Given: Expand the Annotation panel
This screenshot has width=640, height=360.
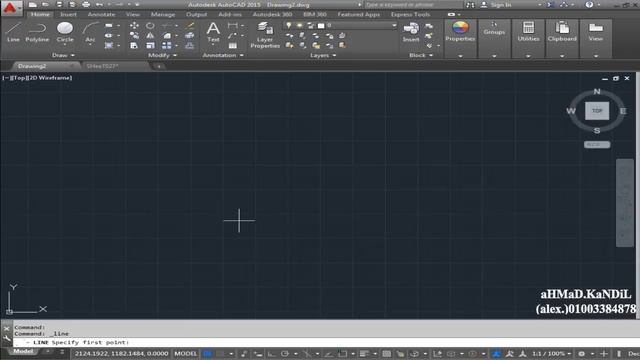Looking at the screenshot, I should pyautogui.click(x=223, y=55).
